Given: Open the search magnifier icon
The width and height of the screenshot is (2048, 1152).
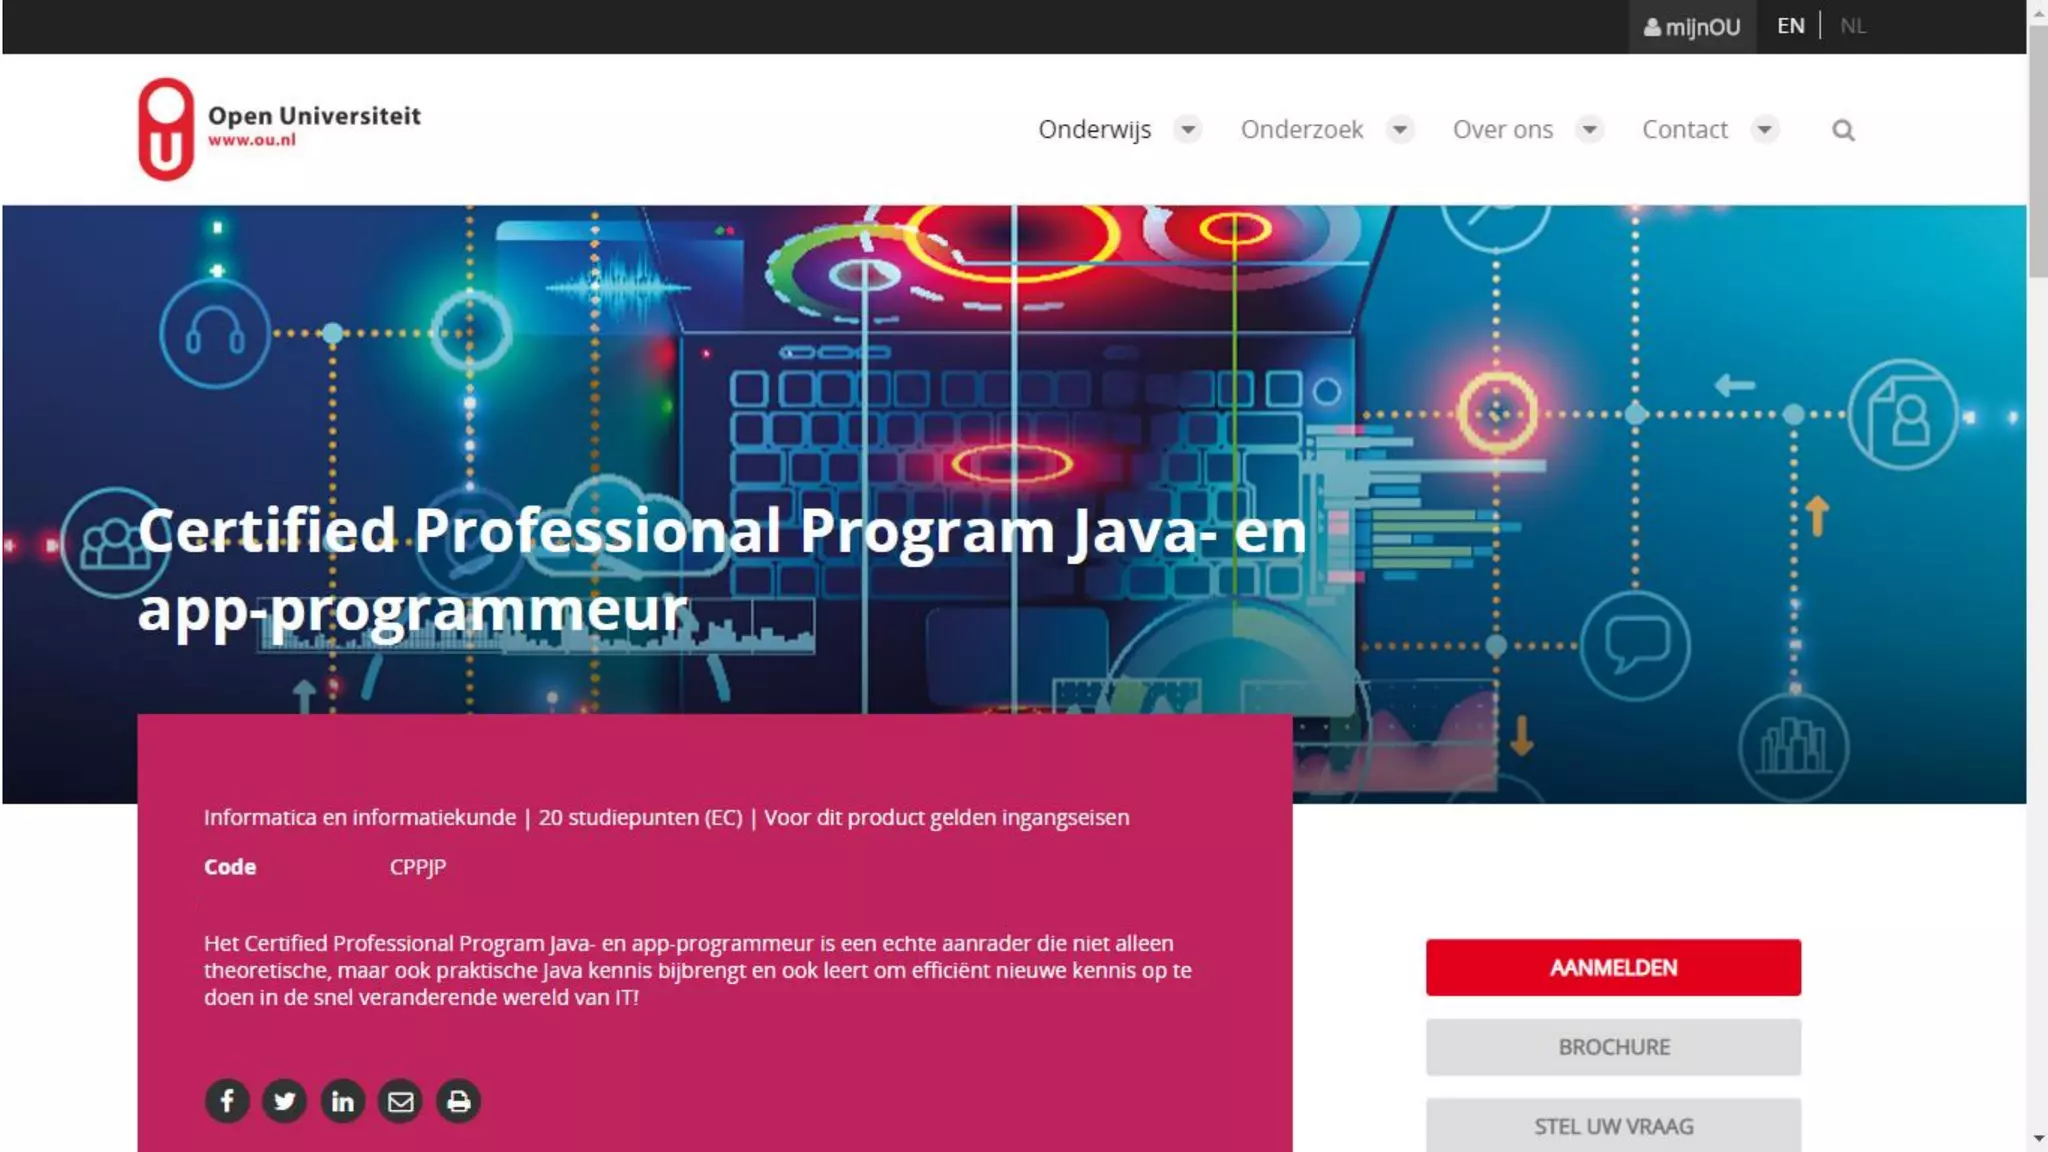Looking at the screenshot, I should (1843, 130).
